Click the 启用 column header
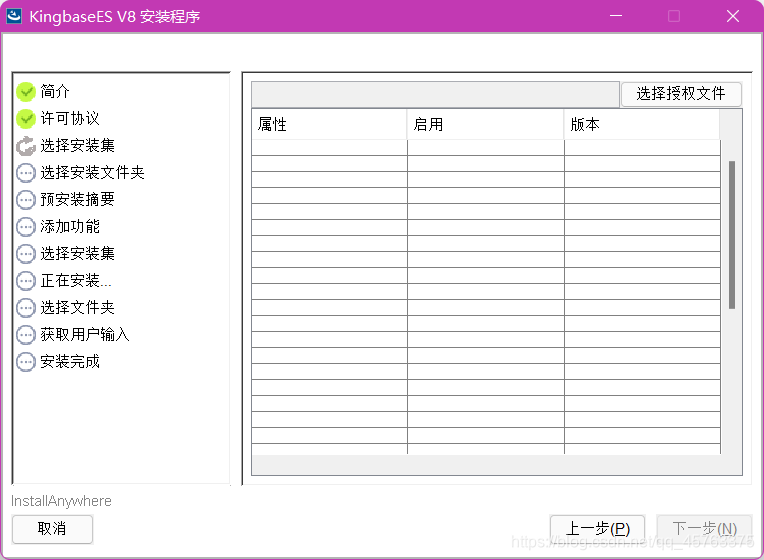764x560 pixels. (485, 125)
